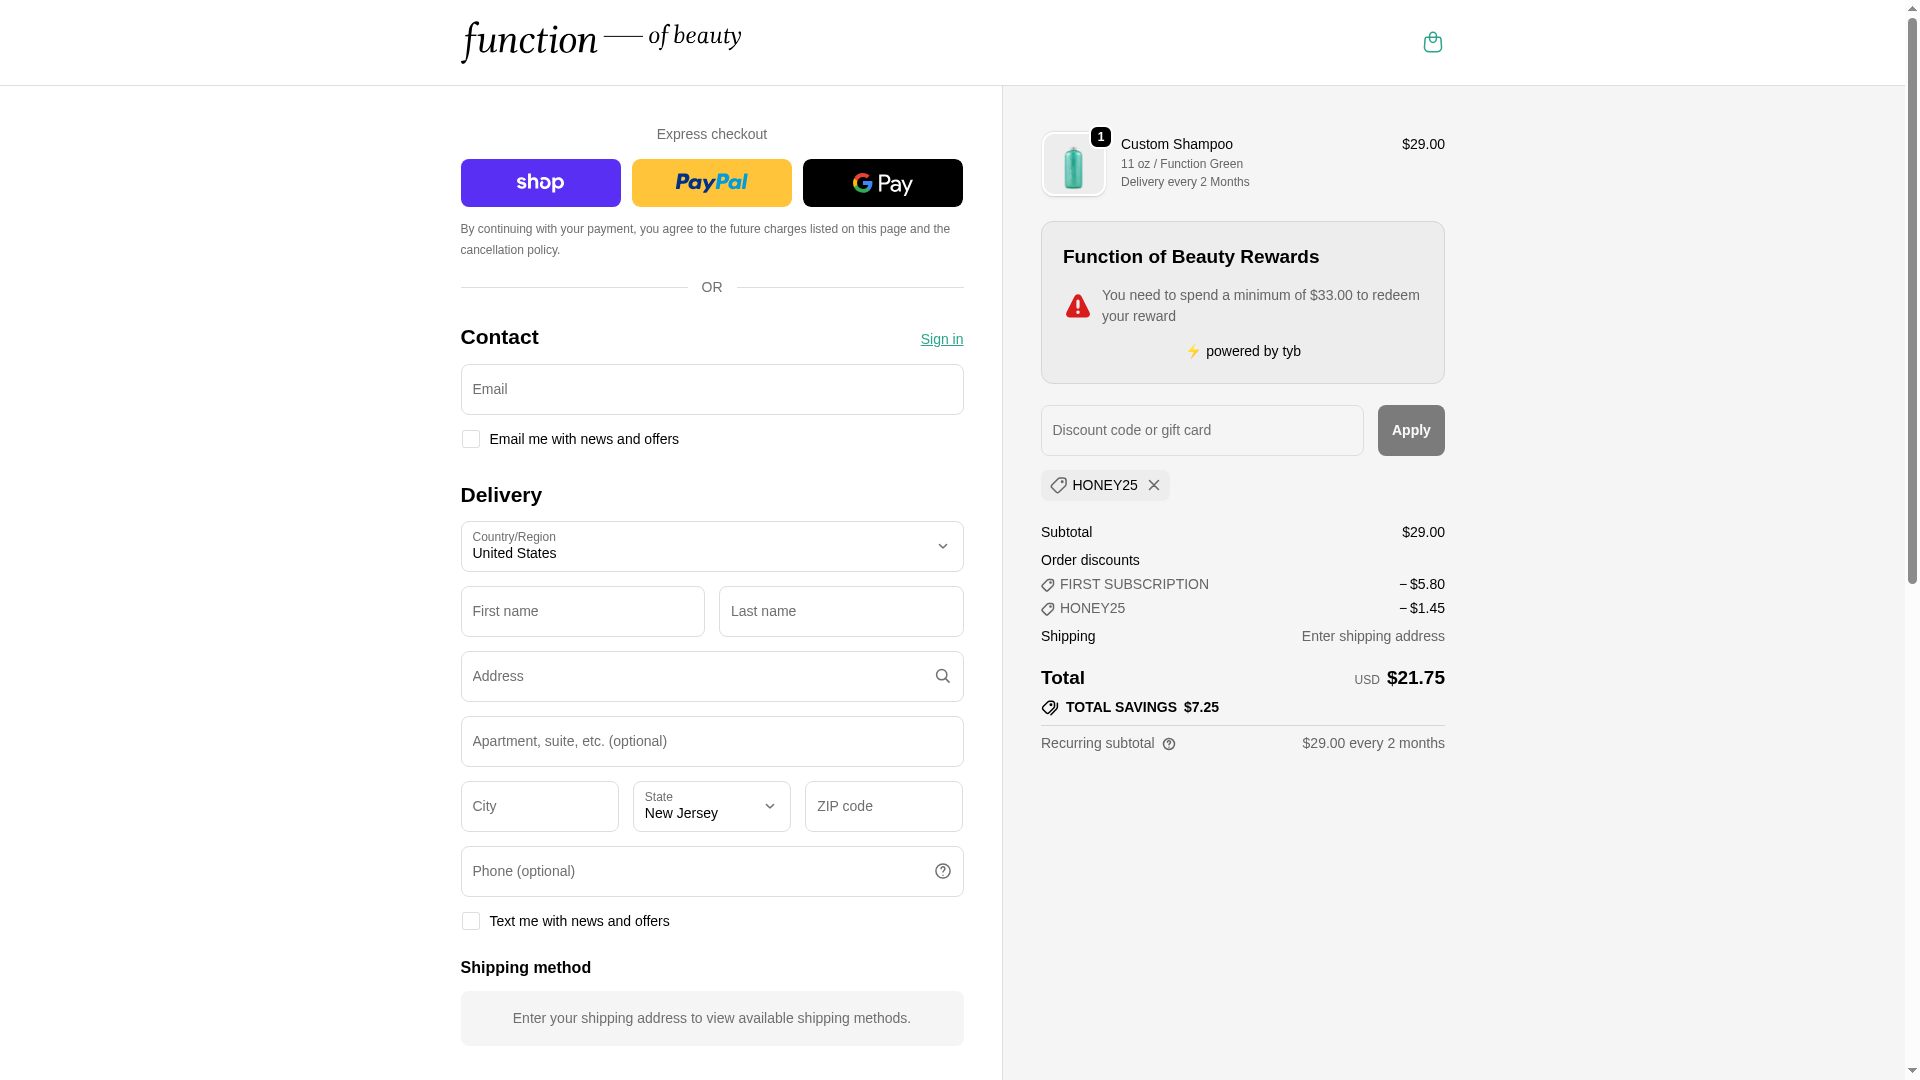Focus the Discount code or gift card field
The image size is (1920, 1080).
(x=1201, y=430)
